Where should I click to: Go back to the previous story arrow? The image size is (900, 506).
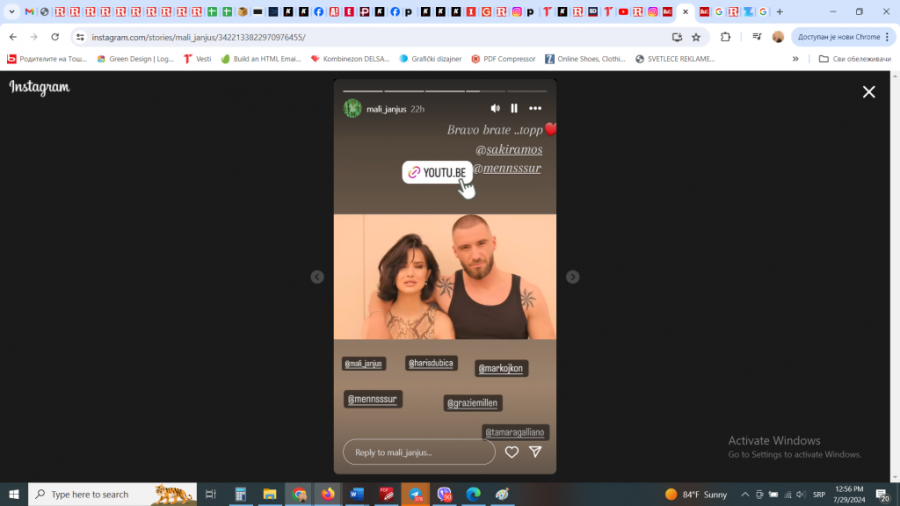coord(317,277)
